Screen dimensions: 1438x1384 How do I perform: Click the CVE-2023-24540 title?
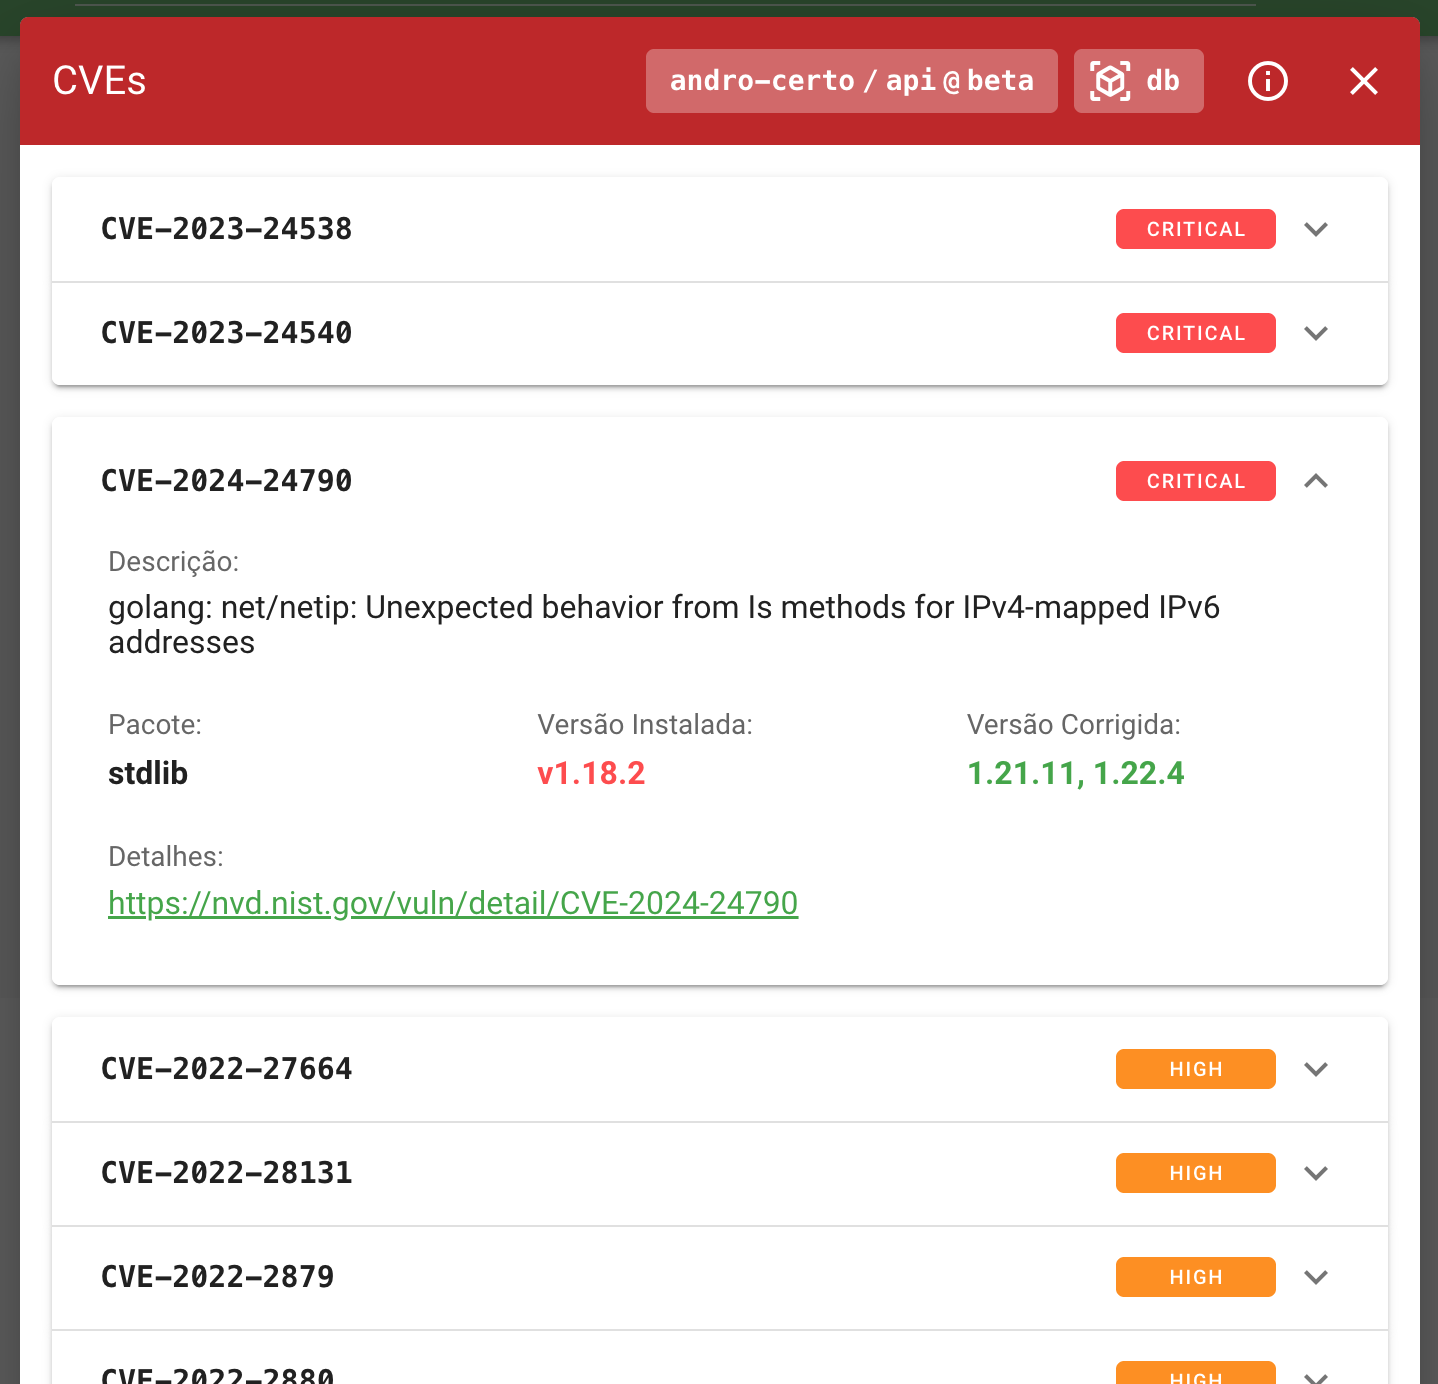[227, 333]
